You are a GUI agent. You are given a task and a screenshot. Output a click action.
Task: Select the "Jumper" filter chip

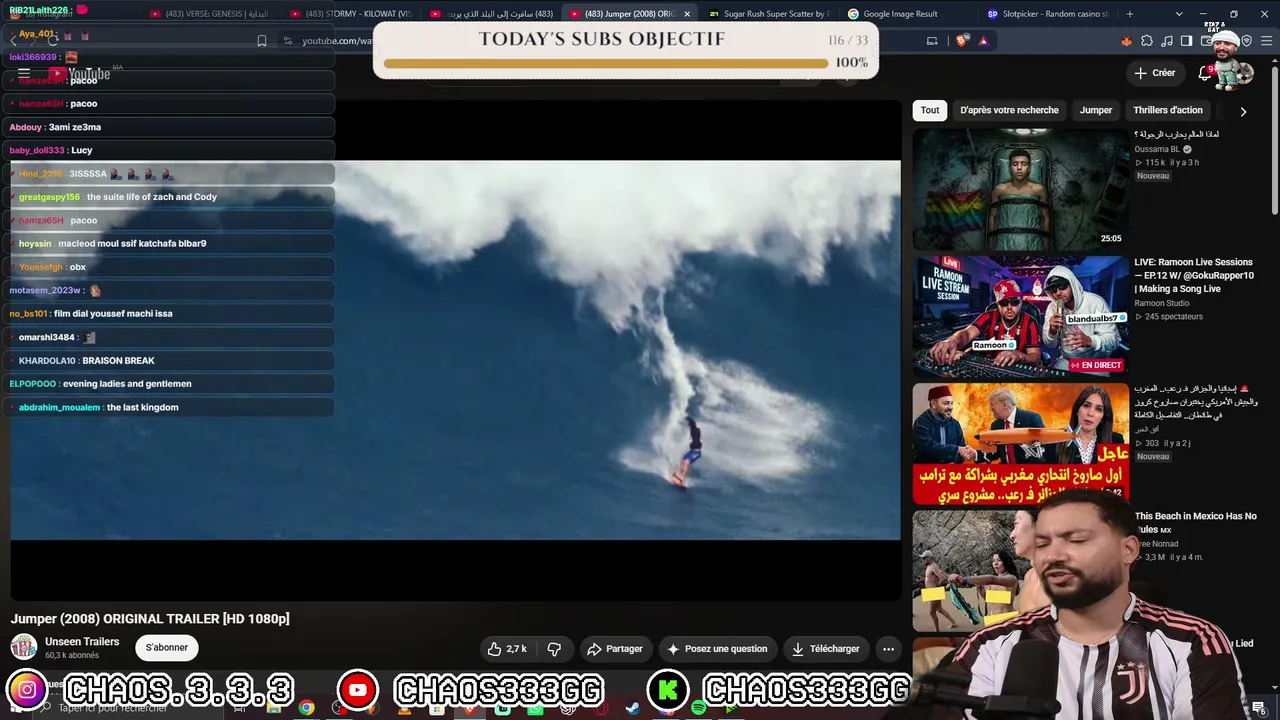pos(1096,111)
